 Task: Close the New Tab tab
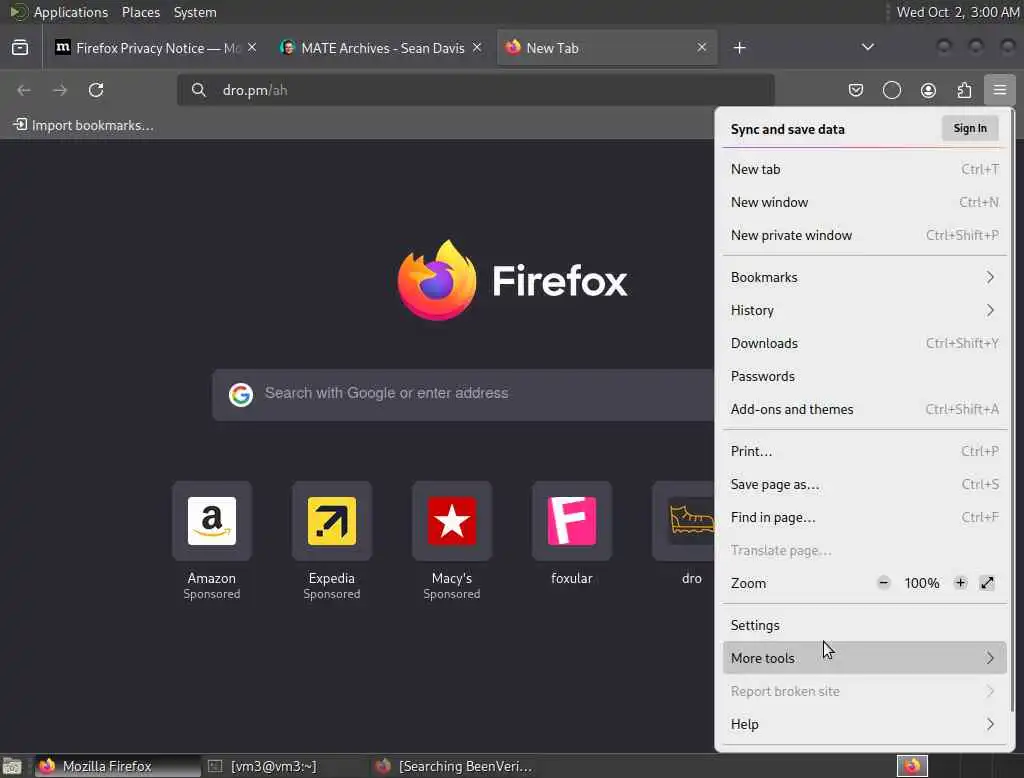point(701,47)
